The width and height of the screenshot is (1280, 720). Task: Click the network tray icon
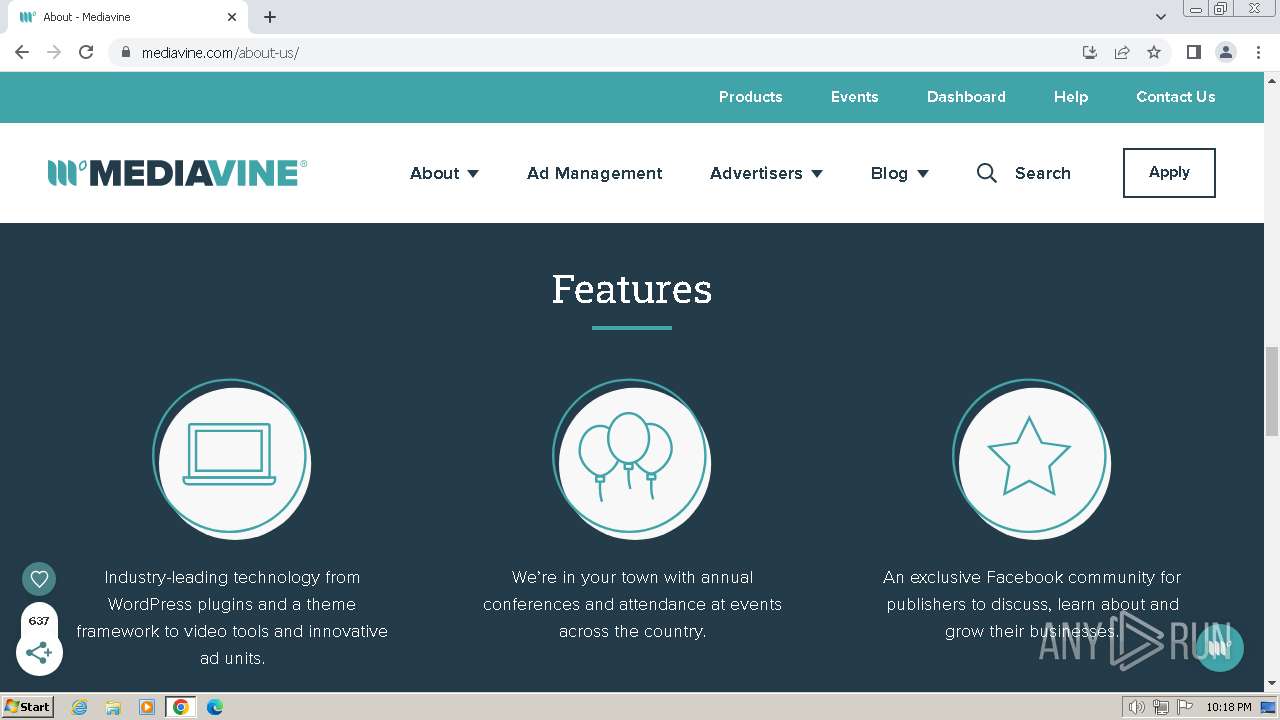tap(1160, 707)
